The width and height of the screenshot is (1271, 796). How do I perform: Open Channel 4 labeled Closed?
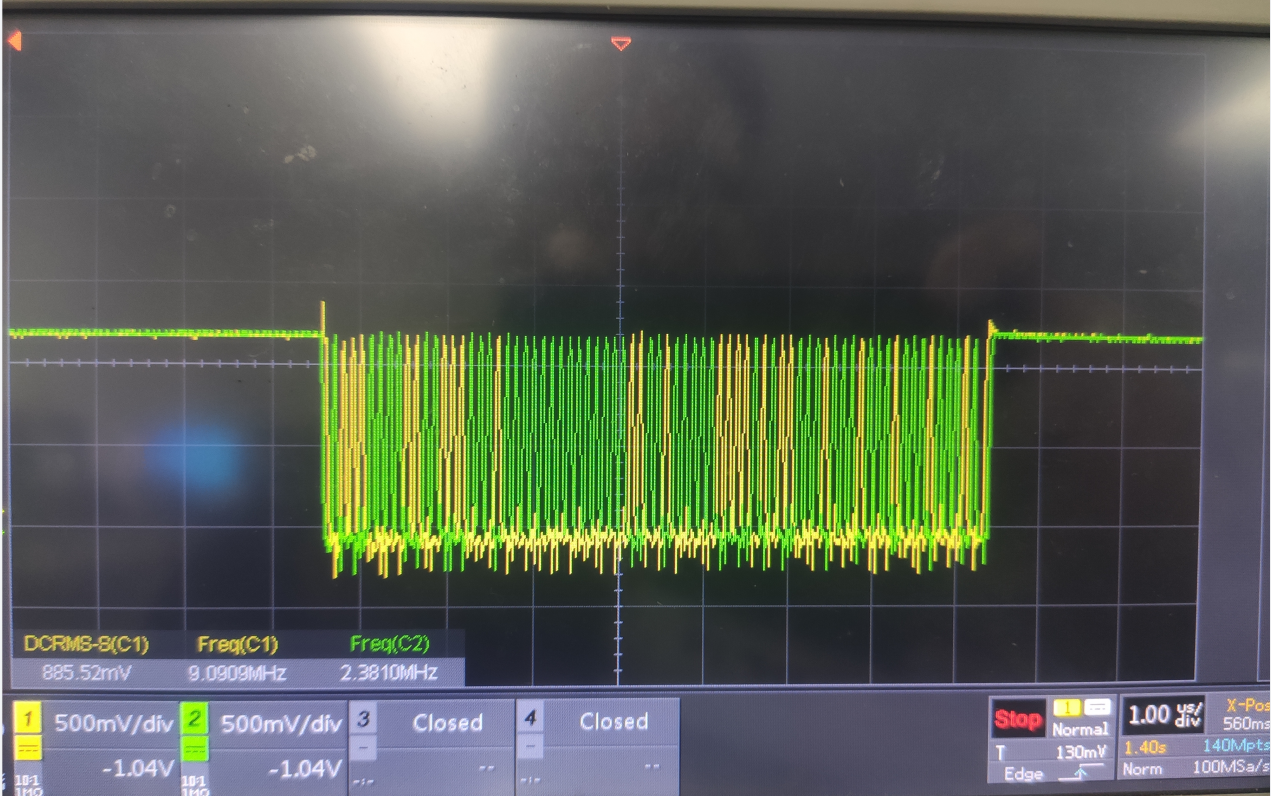point(613,722)
